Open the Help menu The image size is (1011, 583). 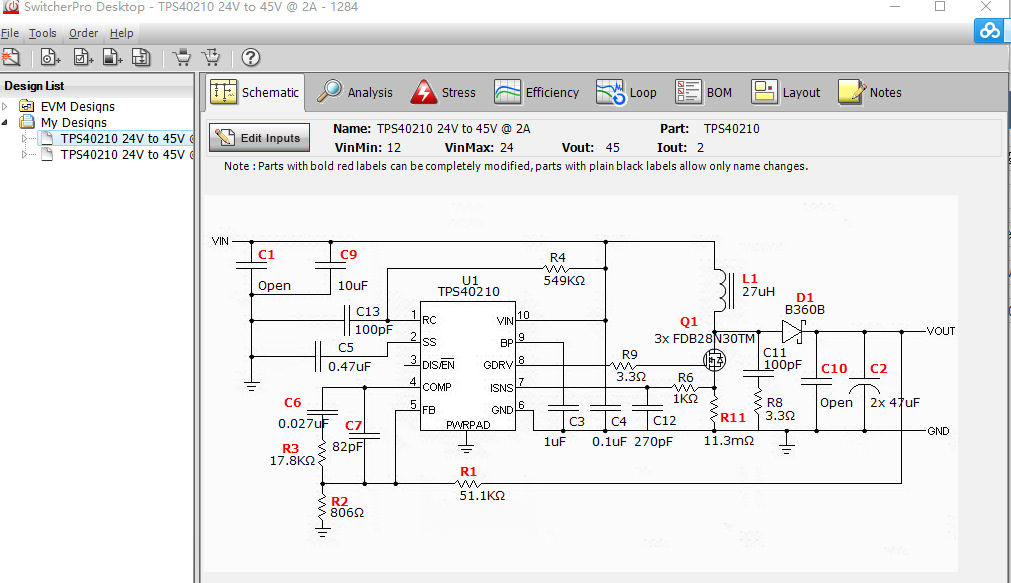point(121,33)
